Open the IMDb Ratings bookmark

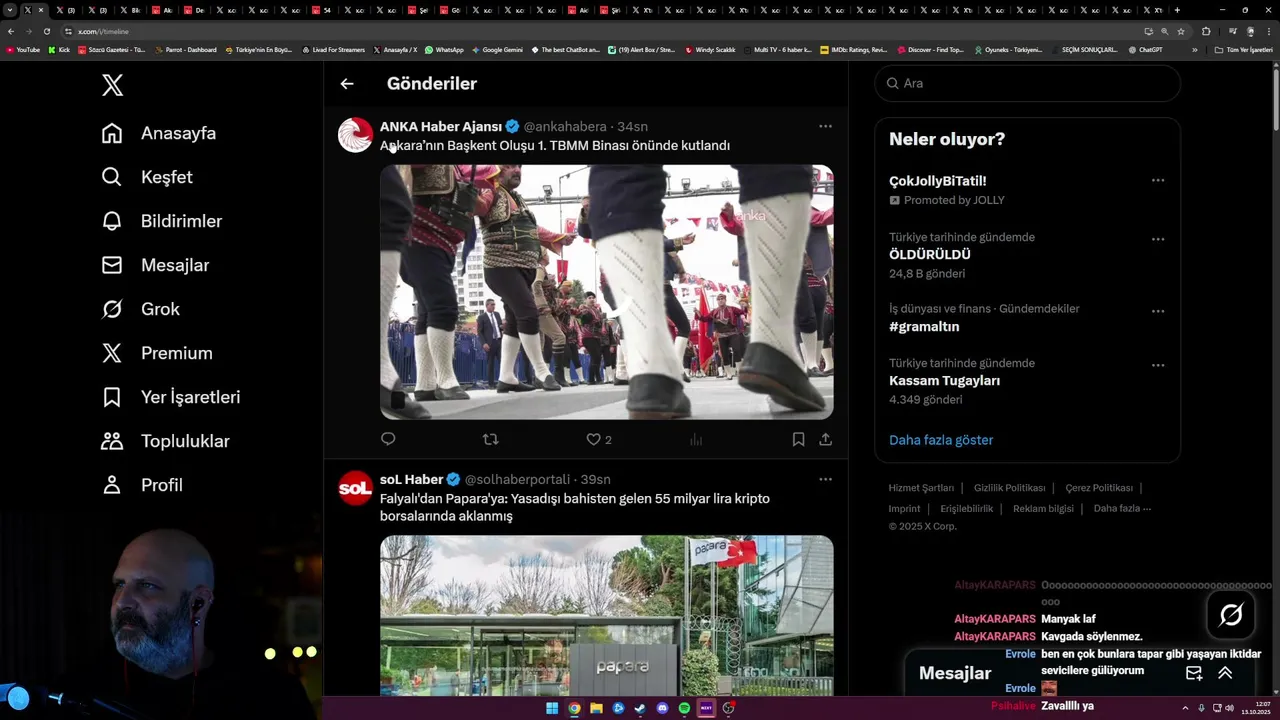(853, 49)
